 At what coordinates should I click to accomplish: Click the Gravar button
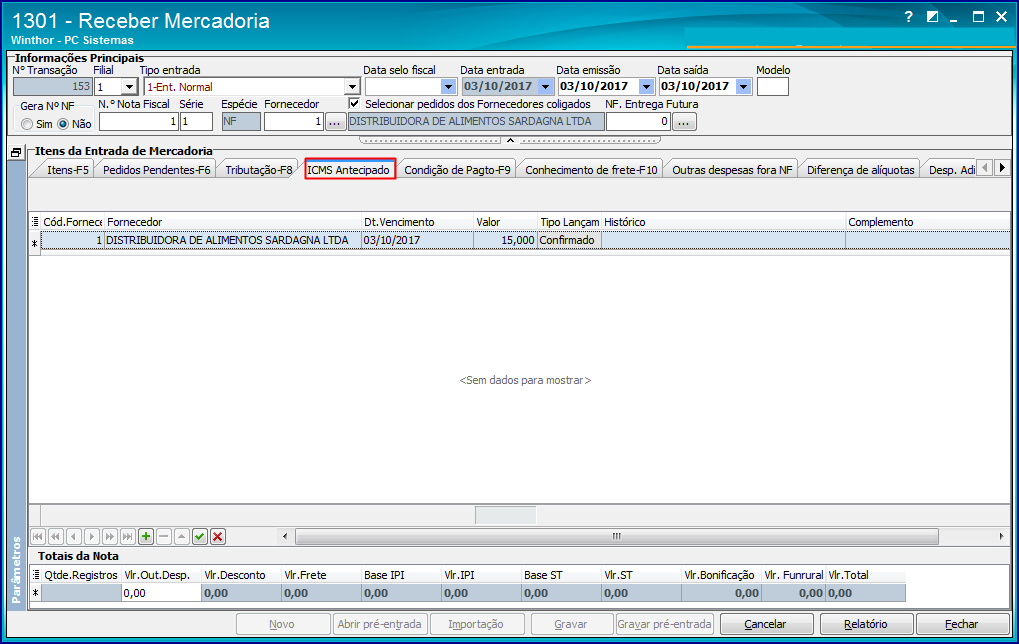[571, 624]
